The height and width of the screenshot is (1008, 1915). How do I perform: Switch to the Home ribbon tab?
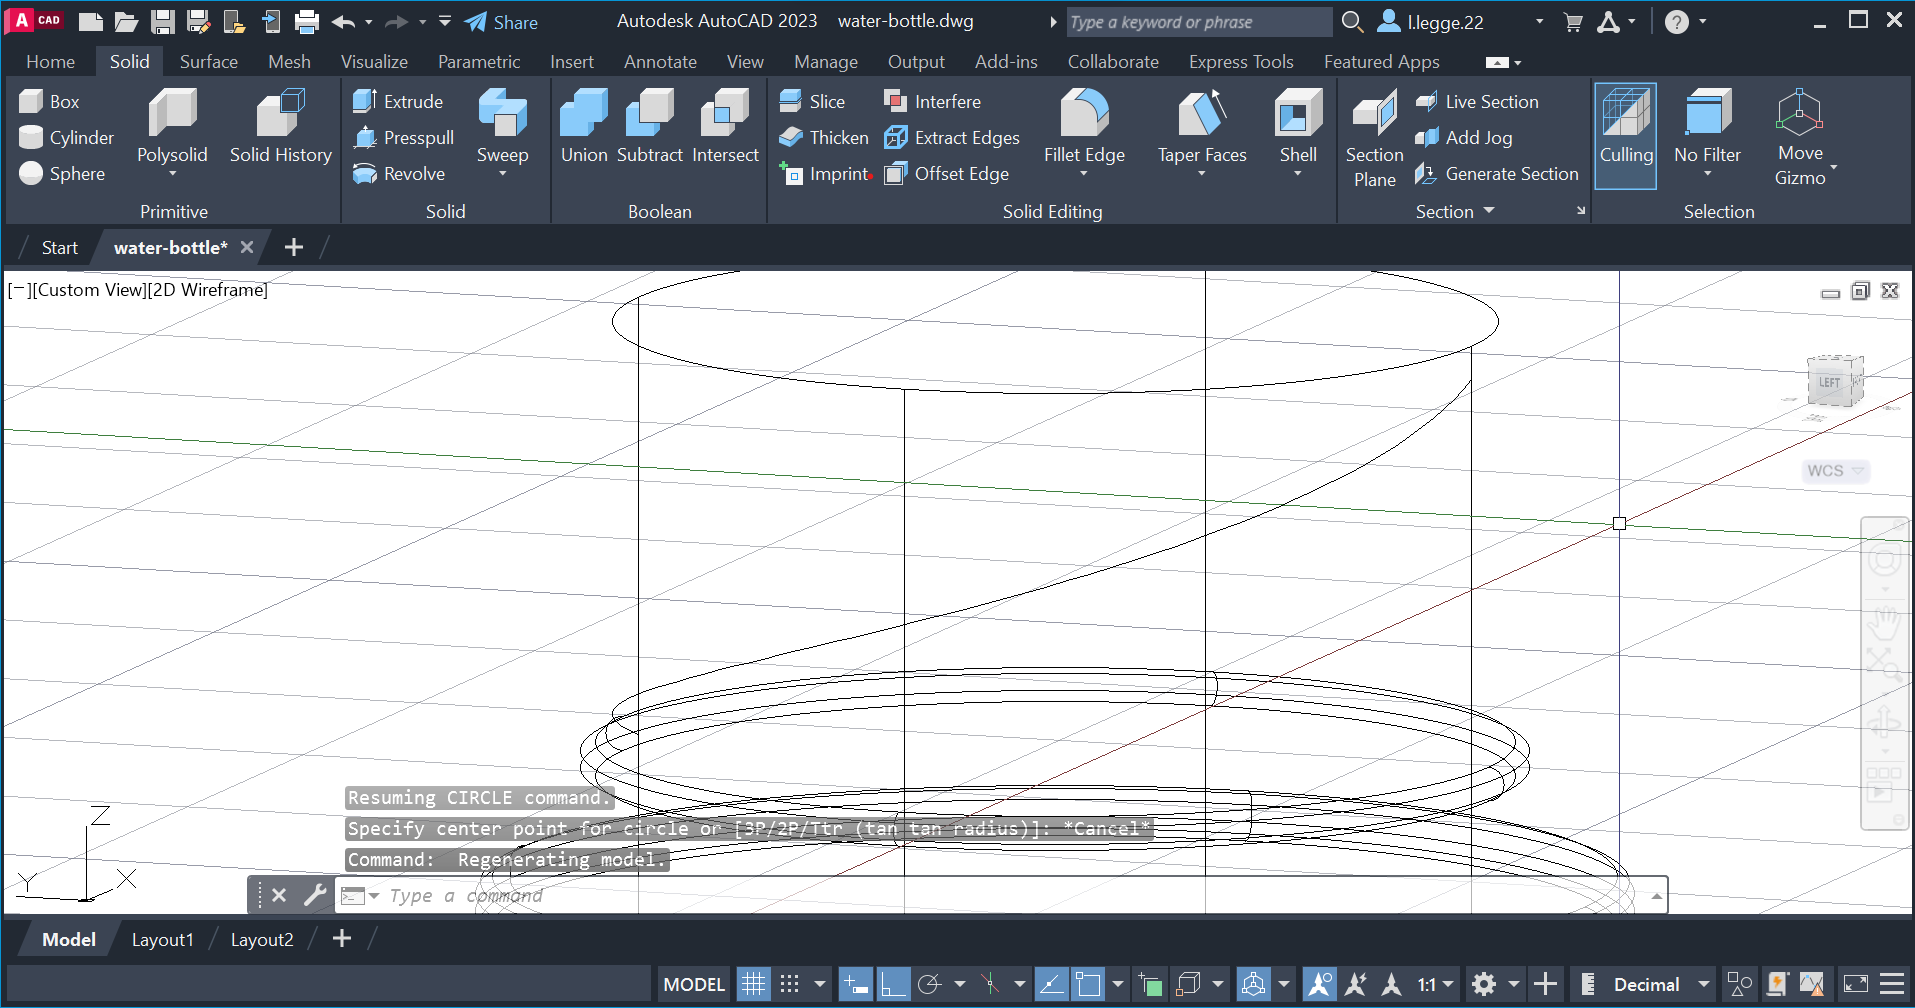click(50, 62)
